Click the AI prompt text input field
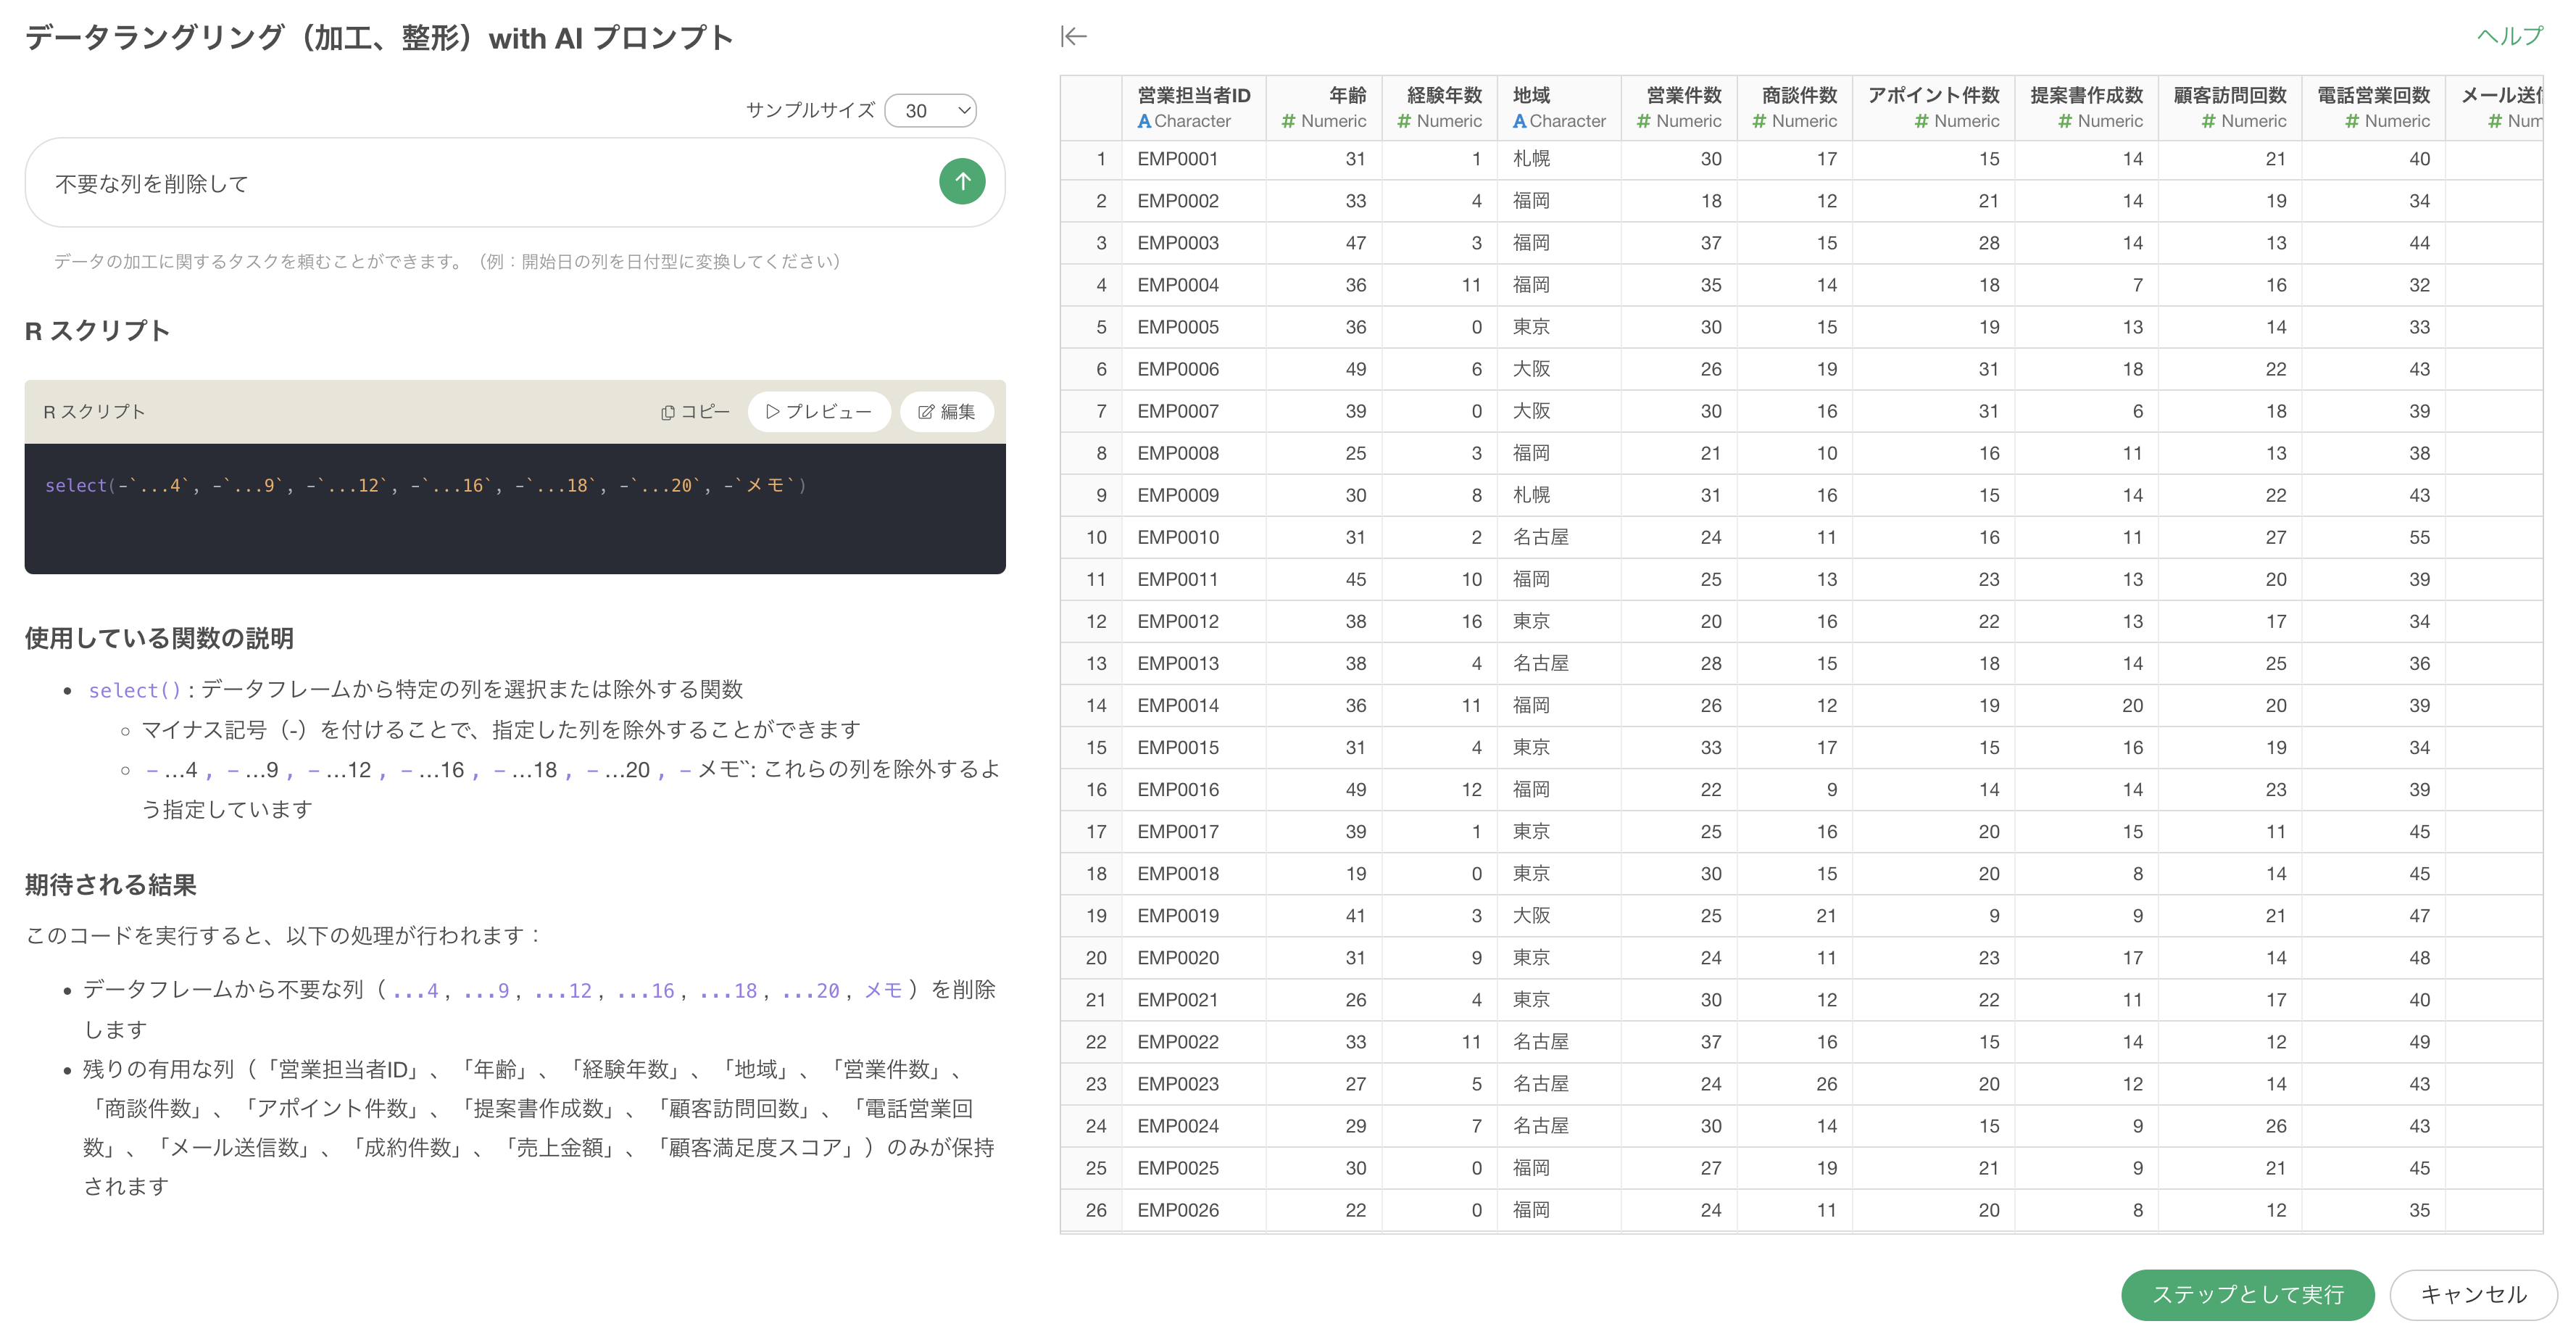 pyautogui.click(x=480, y=183)
